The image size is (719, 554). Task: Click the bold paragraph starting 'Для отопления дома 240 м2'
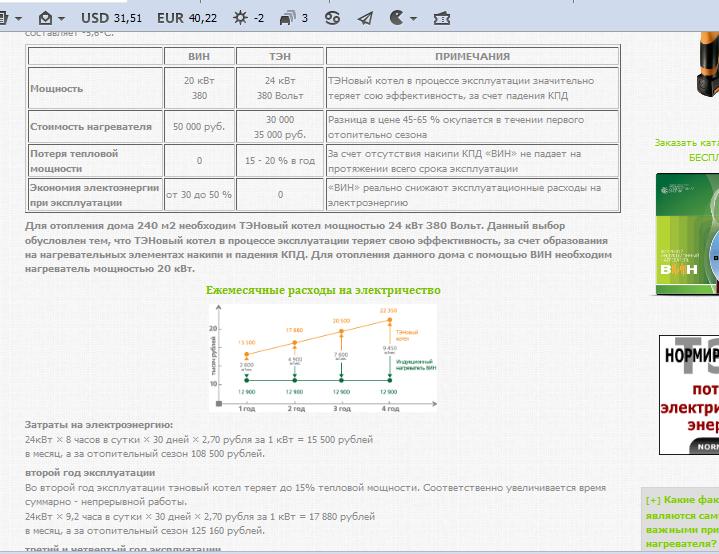pos(318,247)
